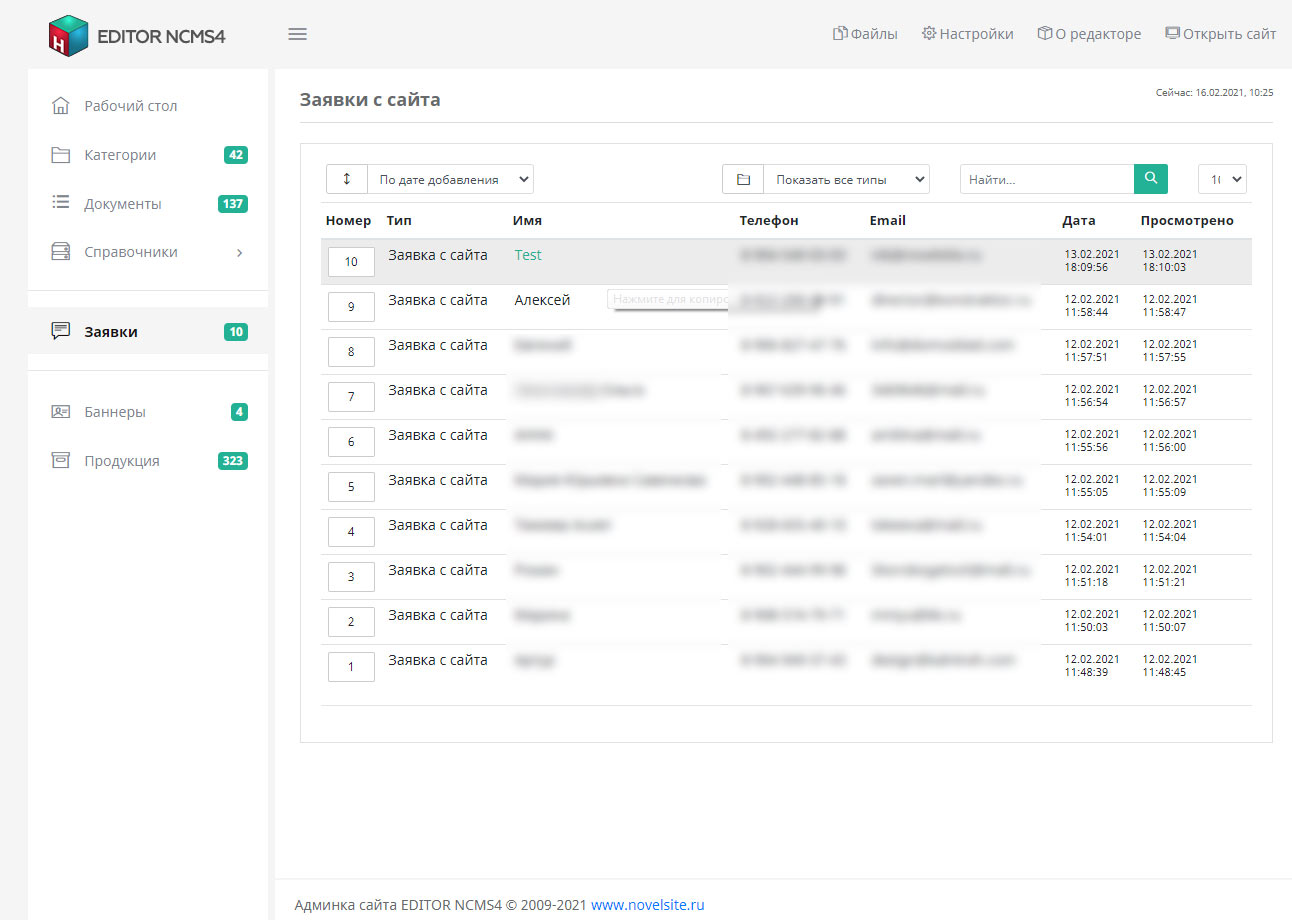Focus the Найти search field

pyautogui.click(x=1047, y=179)
